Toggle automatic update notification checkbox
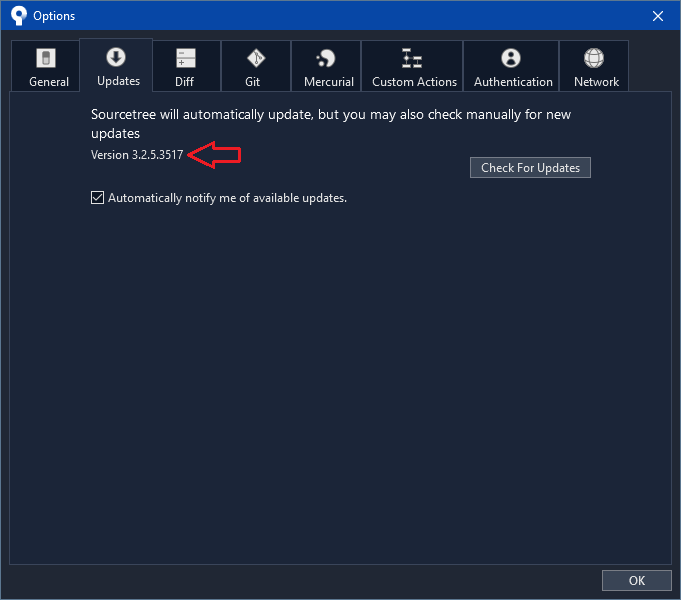681x600 pixels. 97,198
